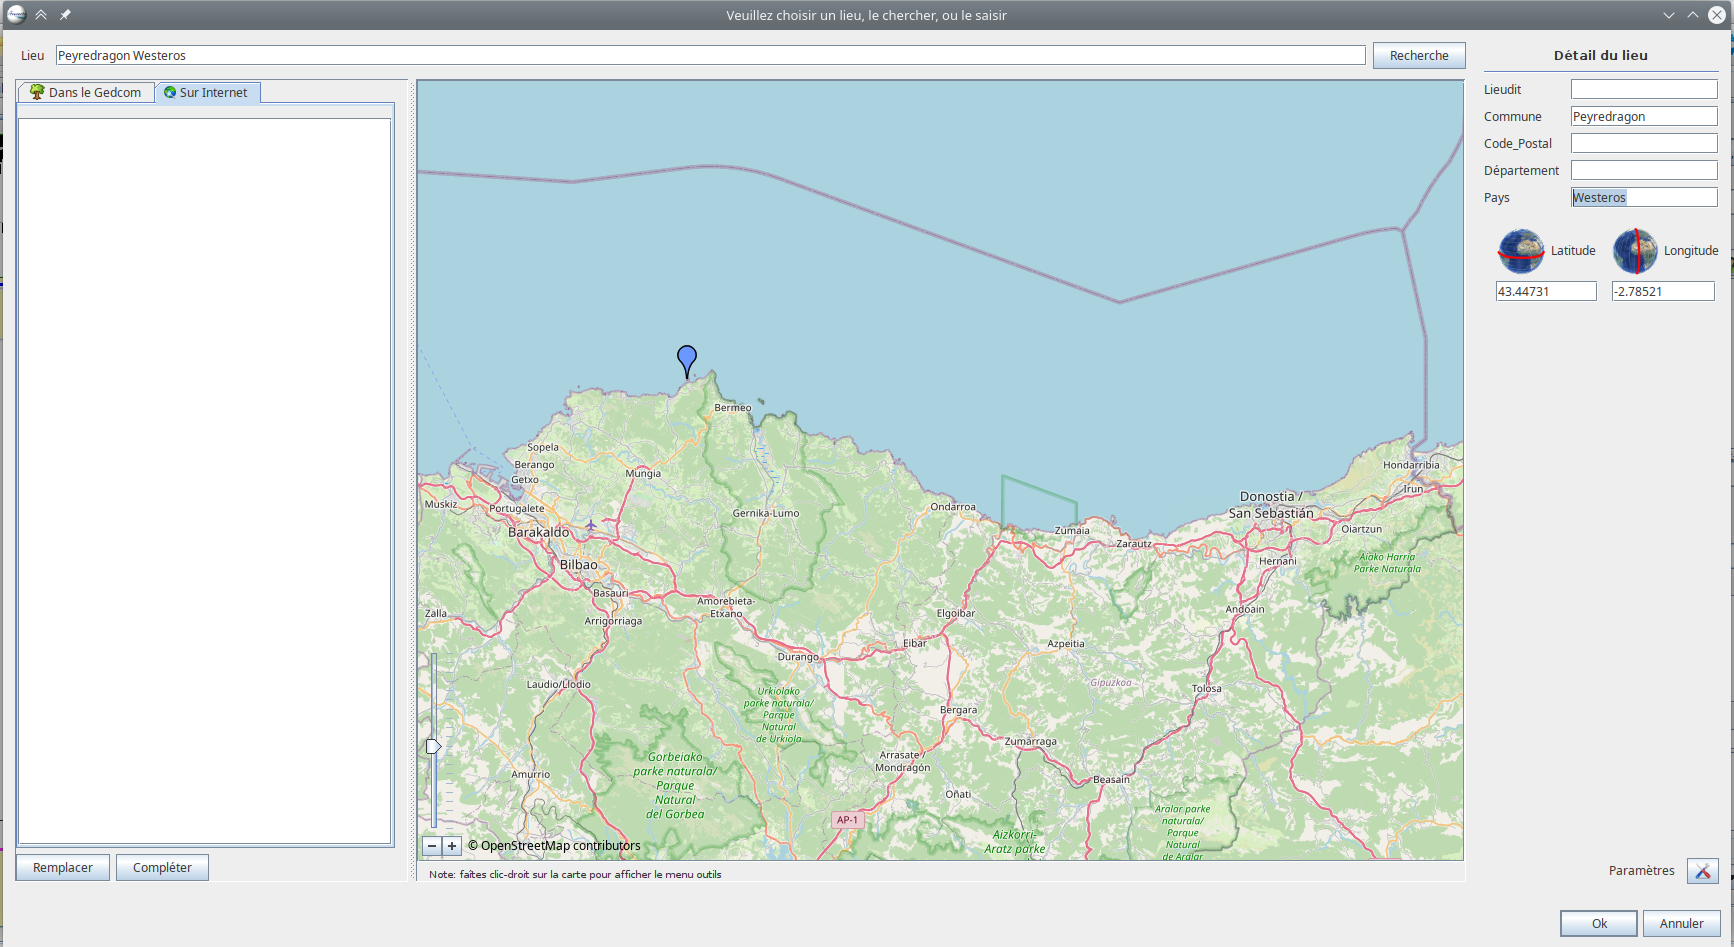Click Zumarraga label on the map
The image size is (1734, 947).
coord(1030,742)
